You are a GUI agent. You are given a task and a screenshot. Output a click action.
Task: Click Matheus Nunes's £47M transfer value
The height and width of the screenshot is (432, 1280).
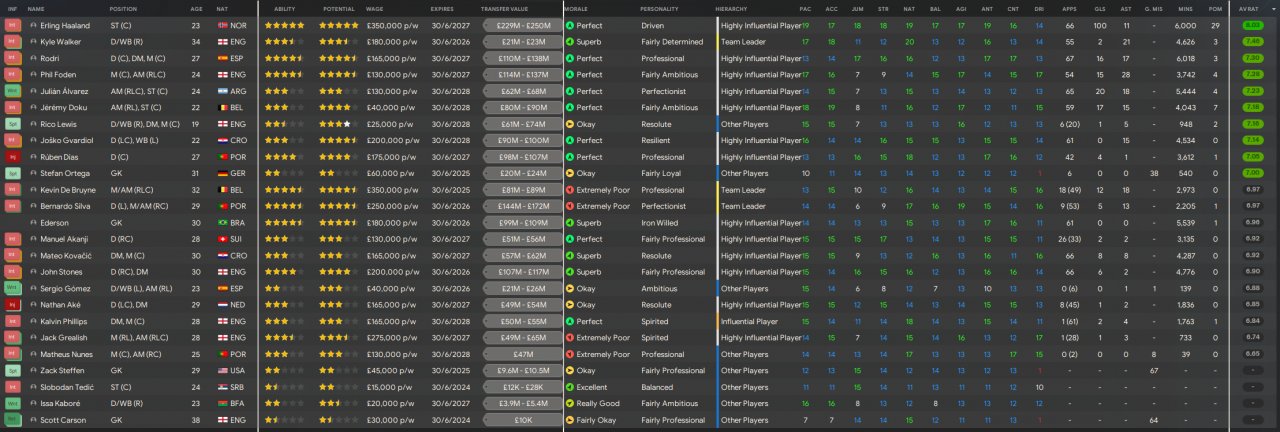click(522, 354)
